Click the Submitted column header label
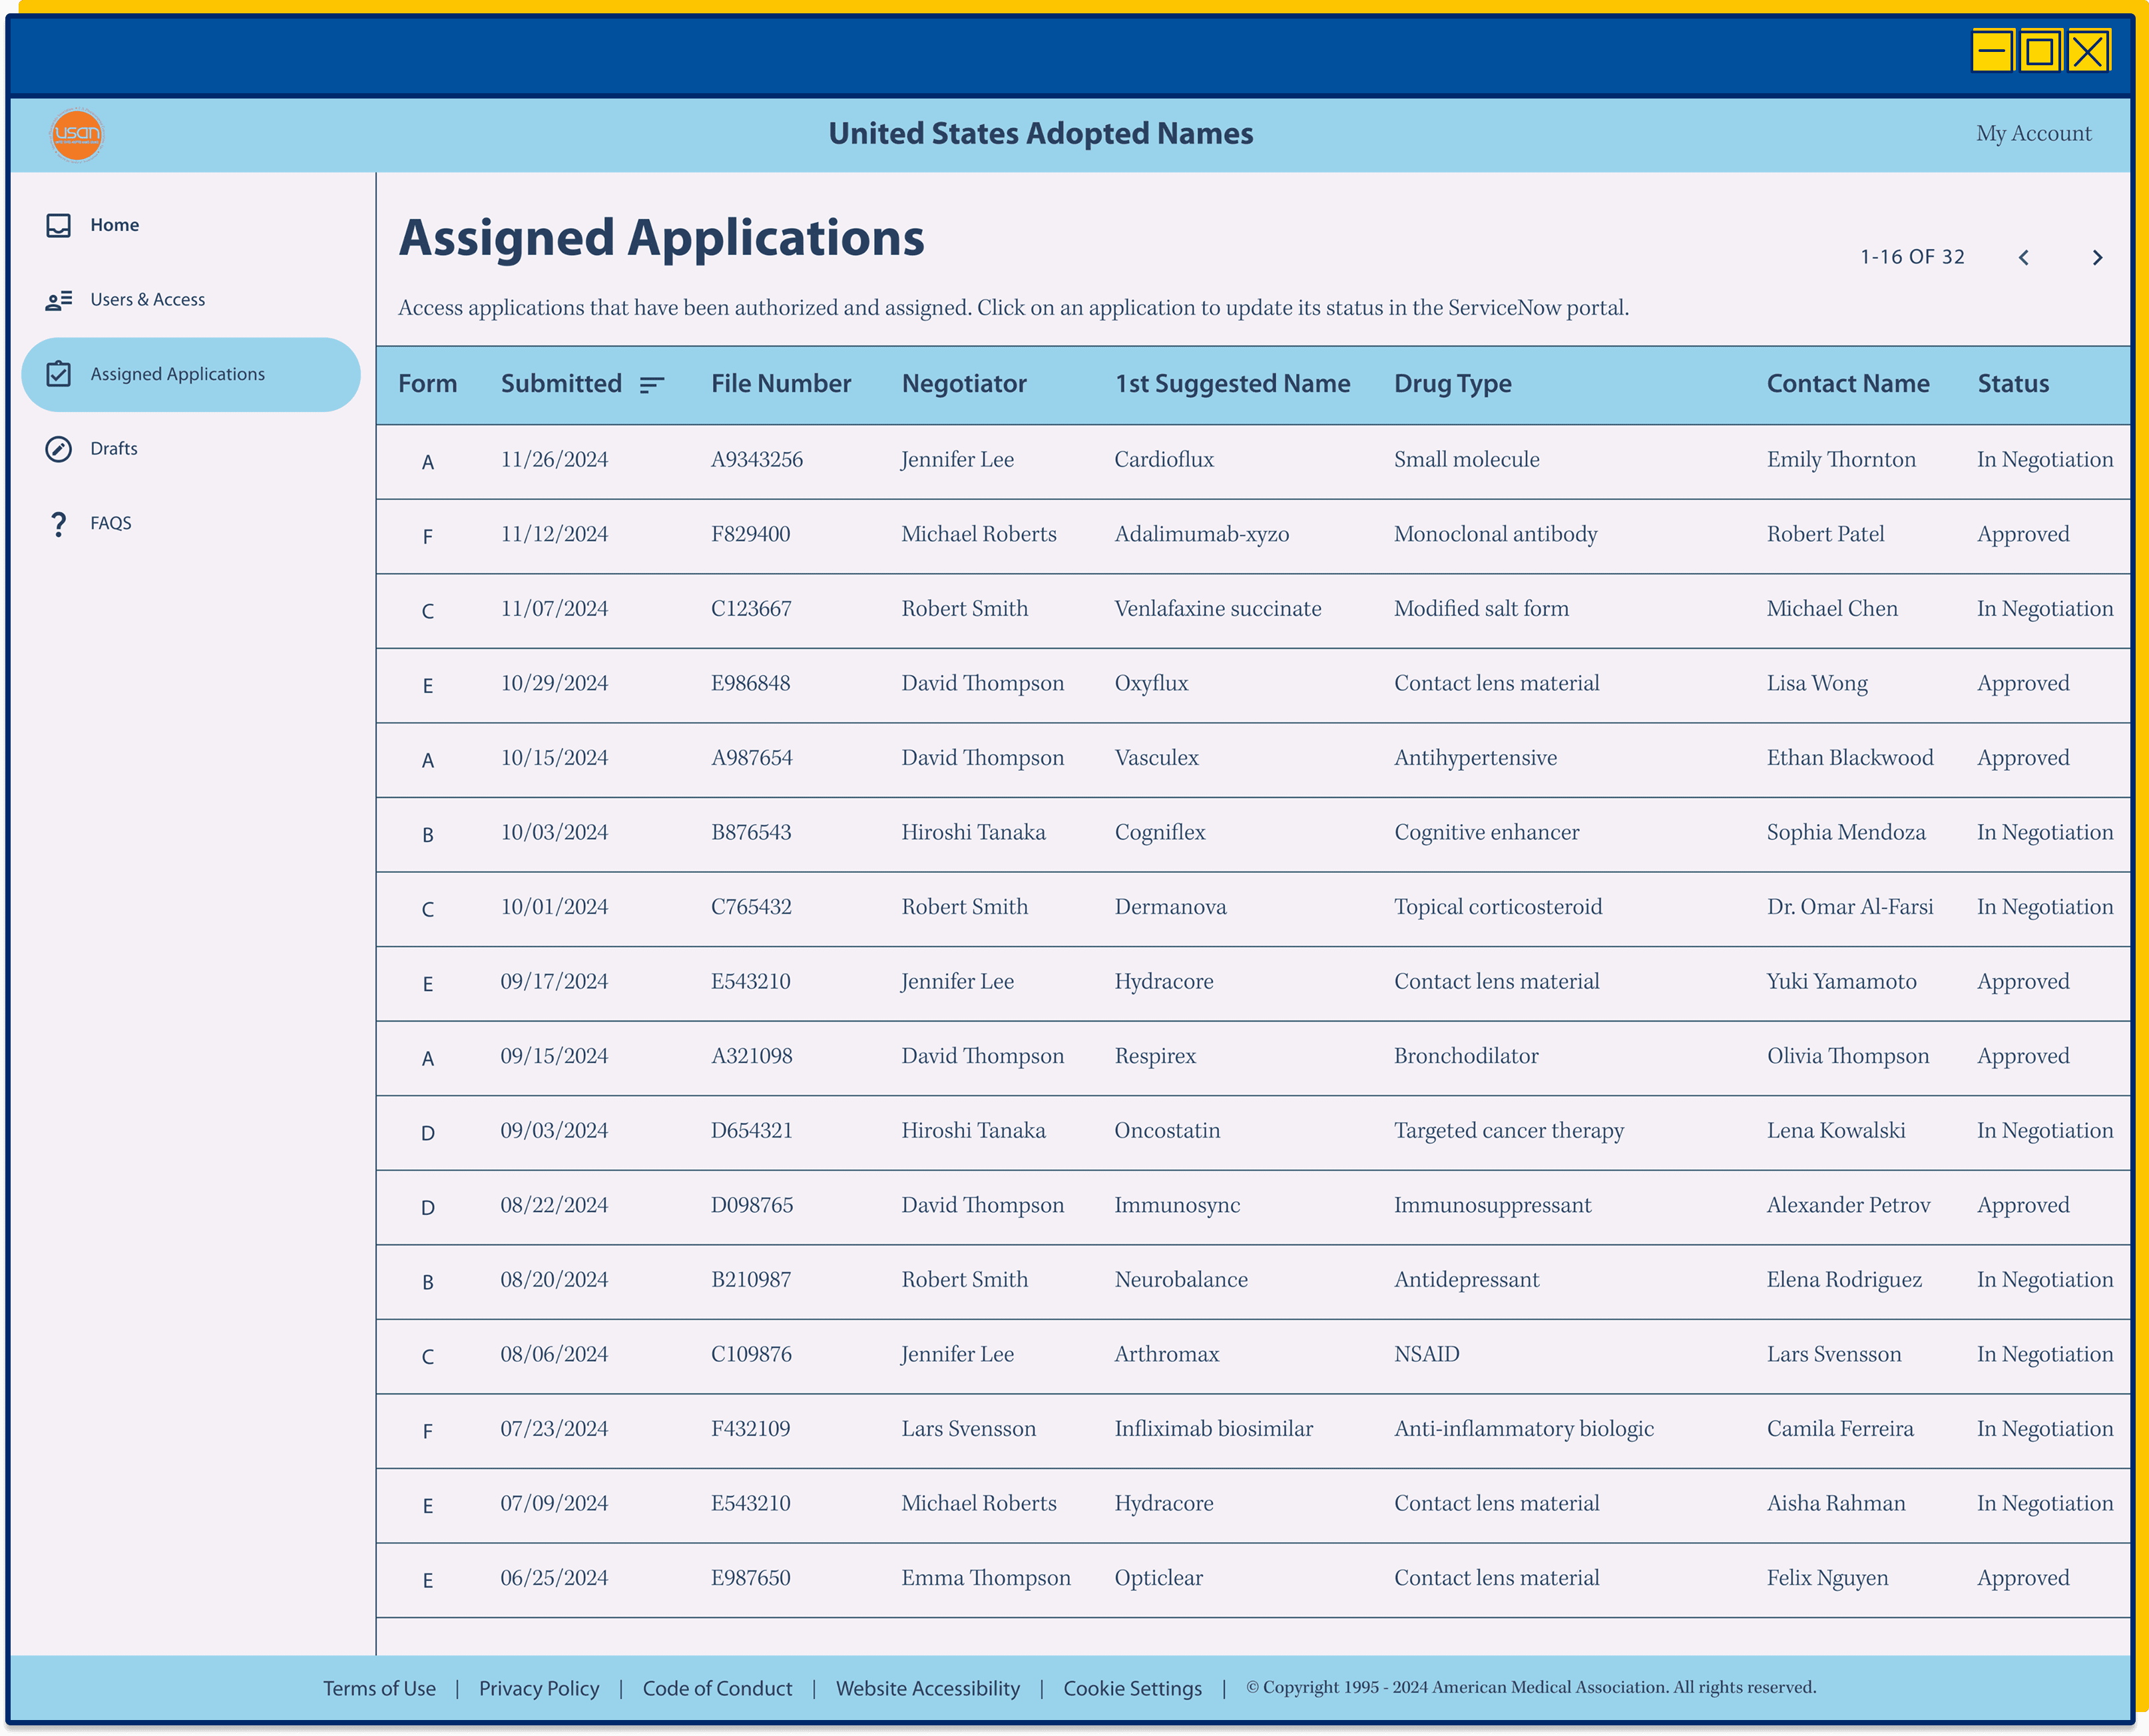This screenshot has height=1736, width=2149. 561,384
